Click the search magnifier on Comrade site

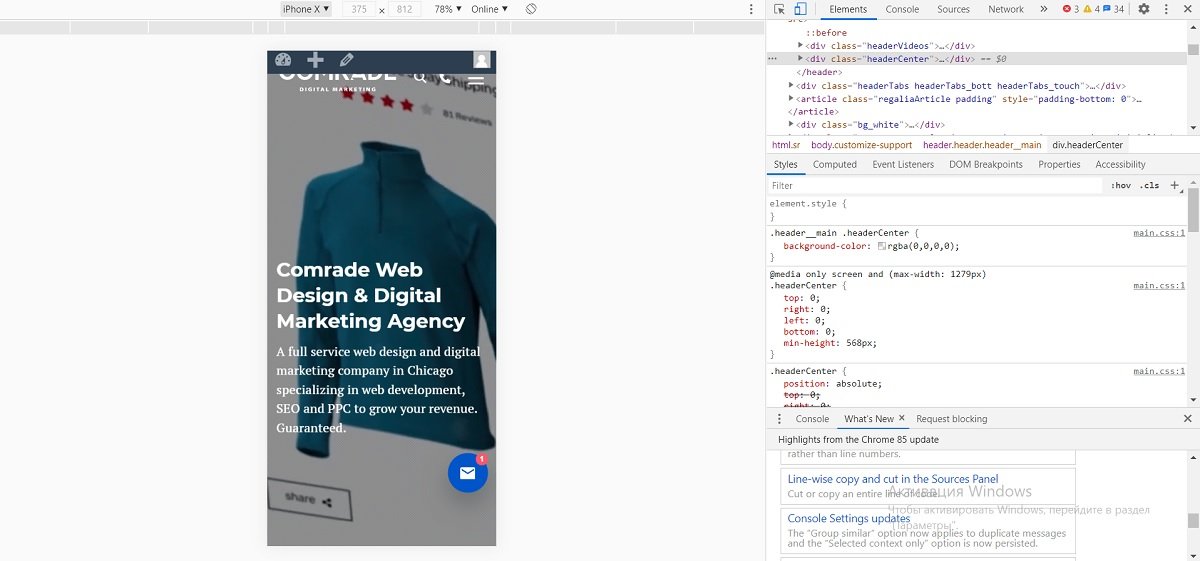click(420, 77)
